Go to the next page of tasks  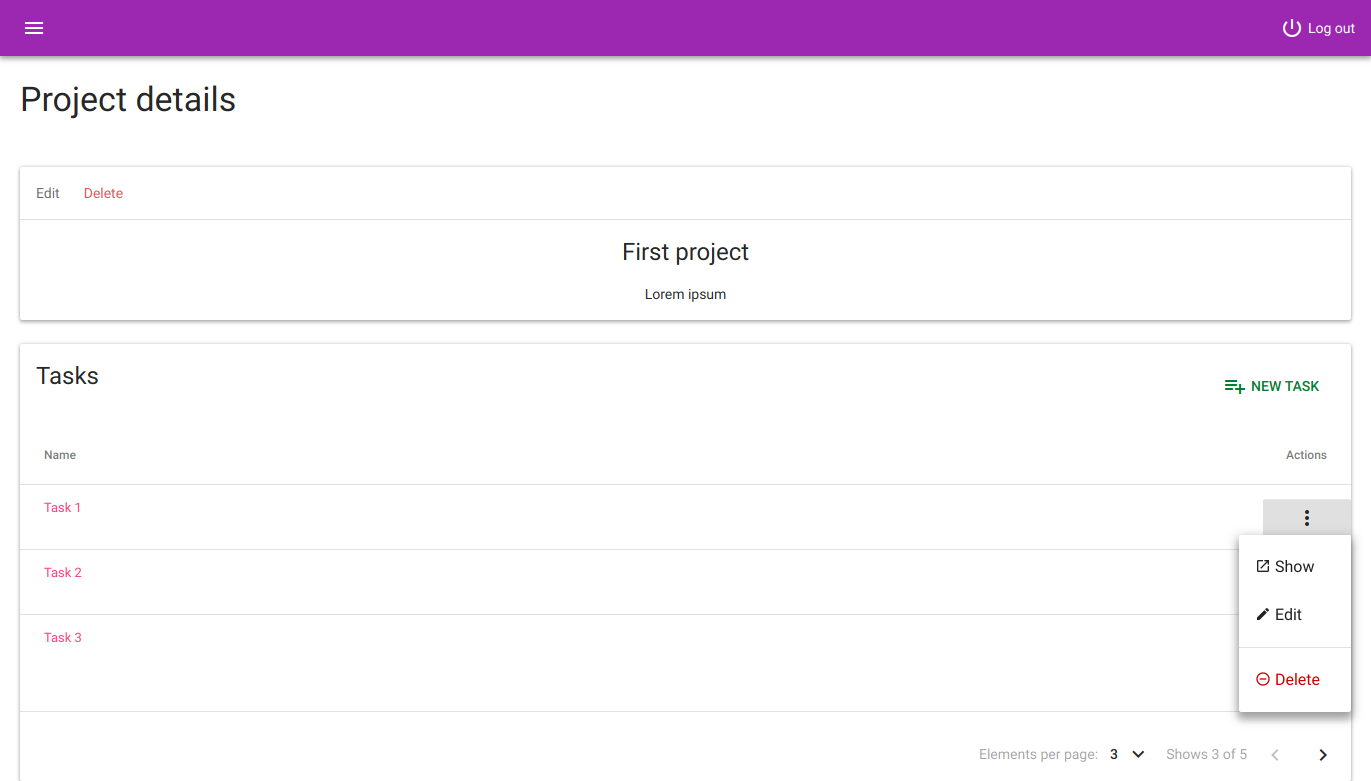(1323, 755)
